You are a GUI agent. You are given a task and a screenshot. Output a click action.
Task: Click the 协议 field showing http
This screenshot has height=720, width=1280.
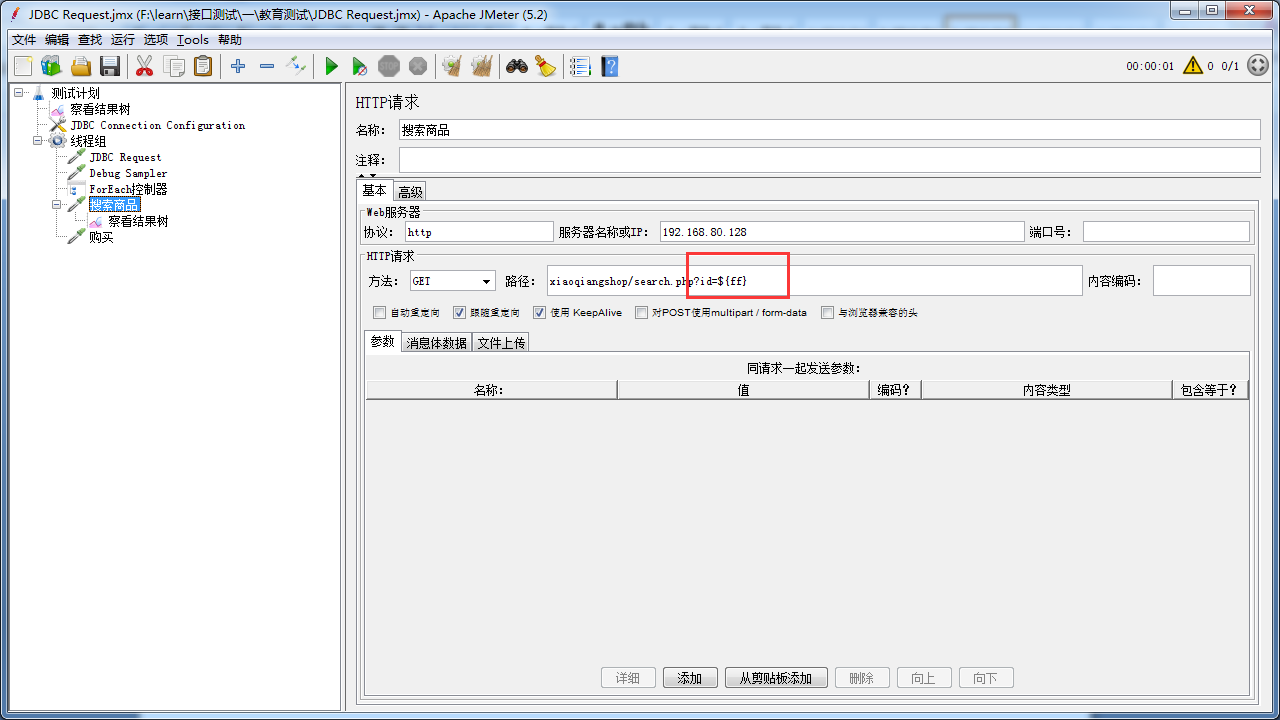click(x=479, y=232)
